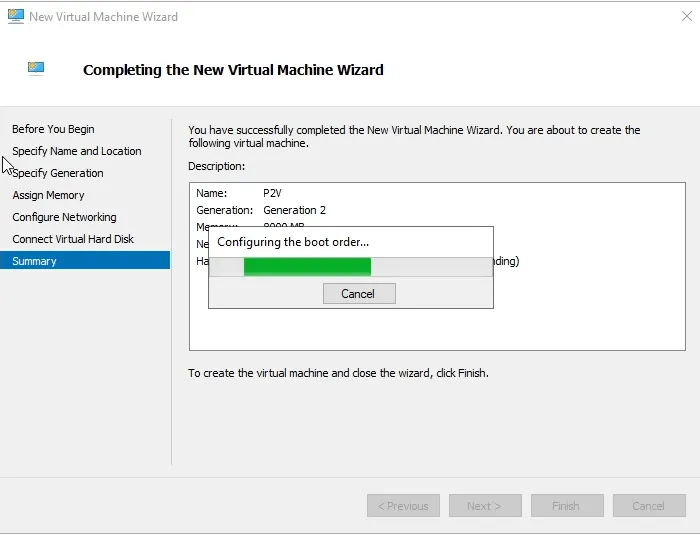
Task: Click the "Configuring the boot order..." status text
Action: click(x=293, y=242)
